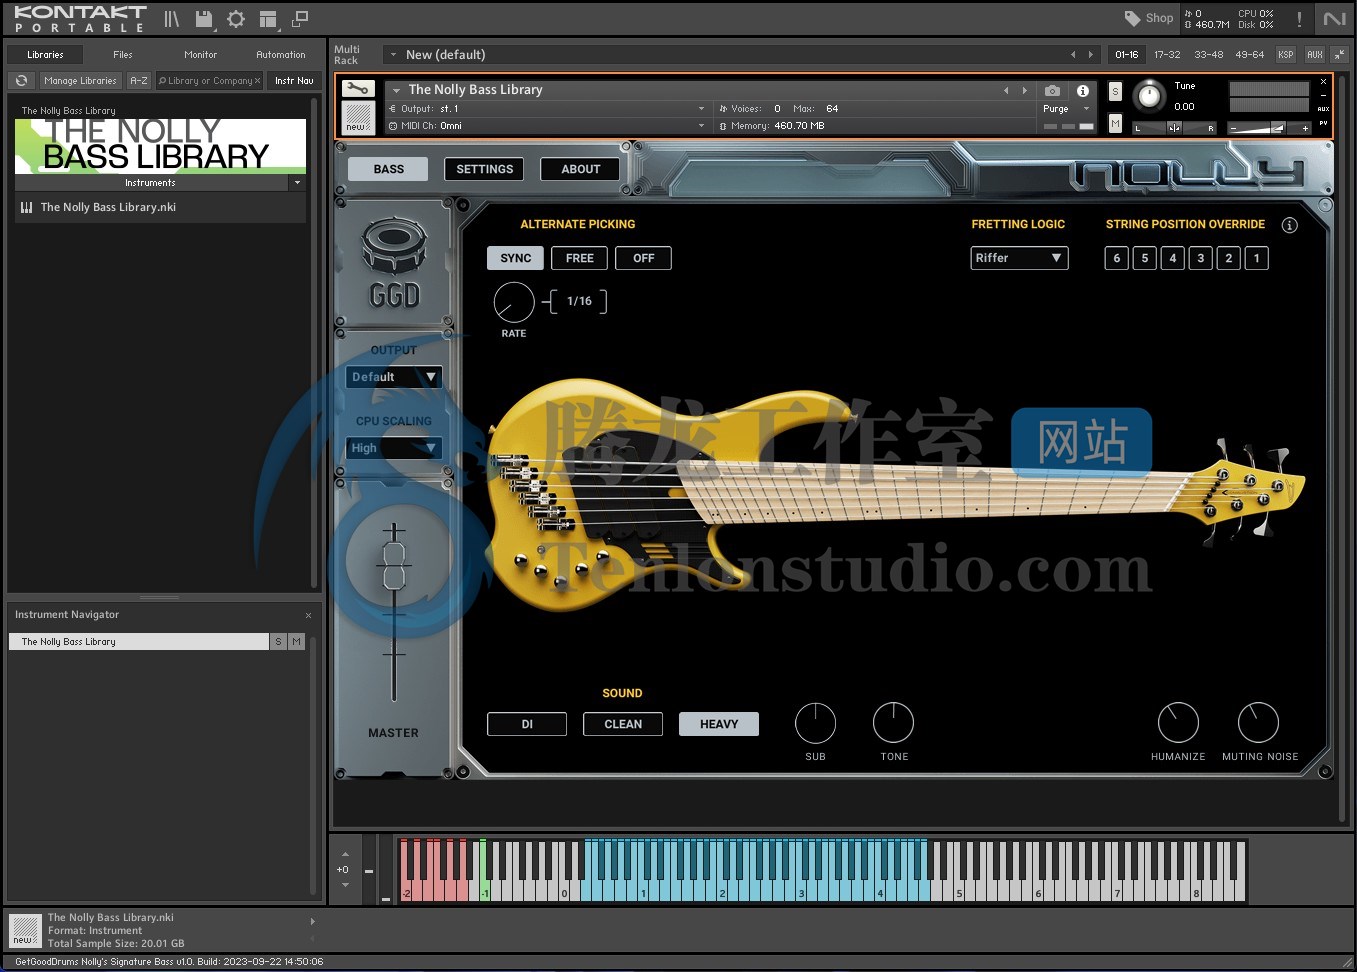The width and height of the screenshot is (1357, 972).
Task: Shift keyboard octave down arrow
Action: (x=345, y=884)
